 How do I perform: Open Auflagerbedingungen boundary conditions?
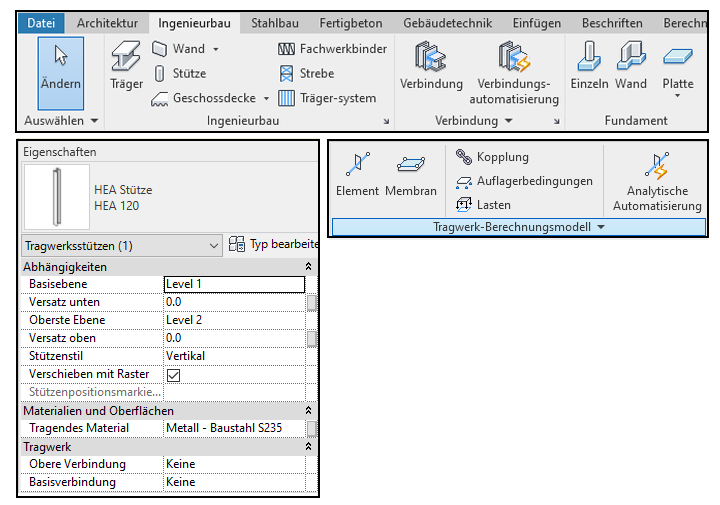(524, 181)
